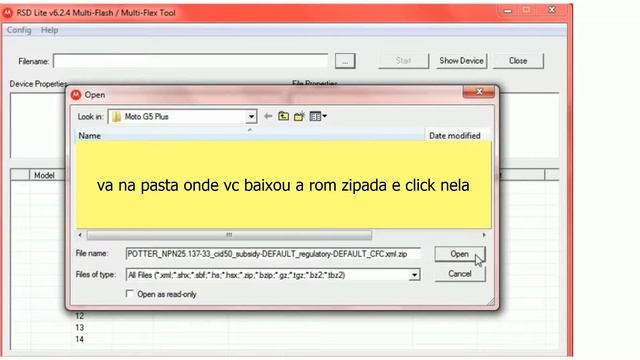
Task: Click the left scroll arrow of file list
Action: [x=80, y=235]
